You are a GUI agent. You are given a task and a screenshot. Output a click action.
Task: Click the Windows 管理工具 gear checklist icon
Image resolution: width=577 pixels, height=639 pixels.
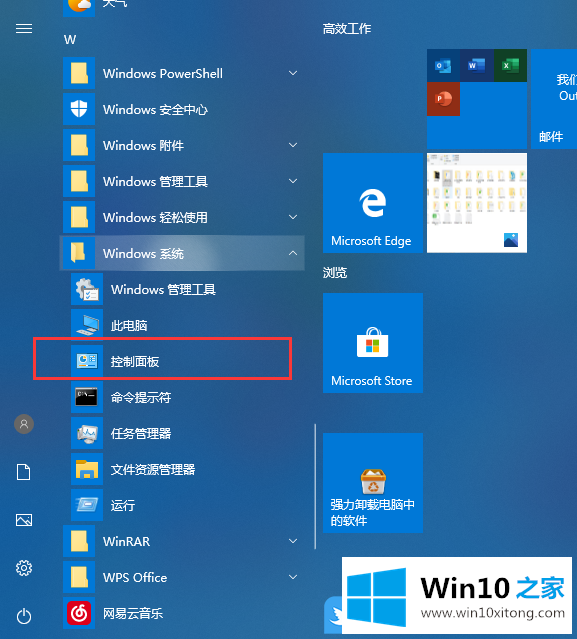point(87,289)
